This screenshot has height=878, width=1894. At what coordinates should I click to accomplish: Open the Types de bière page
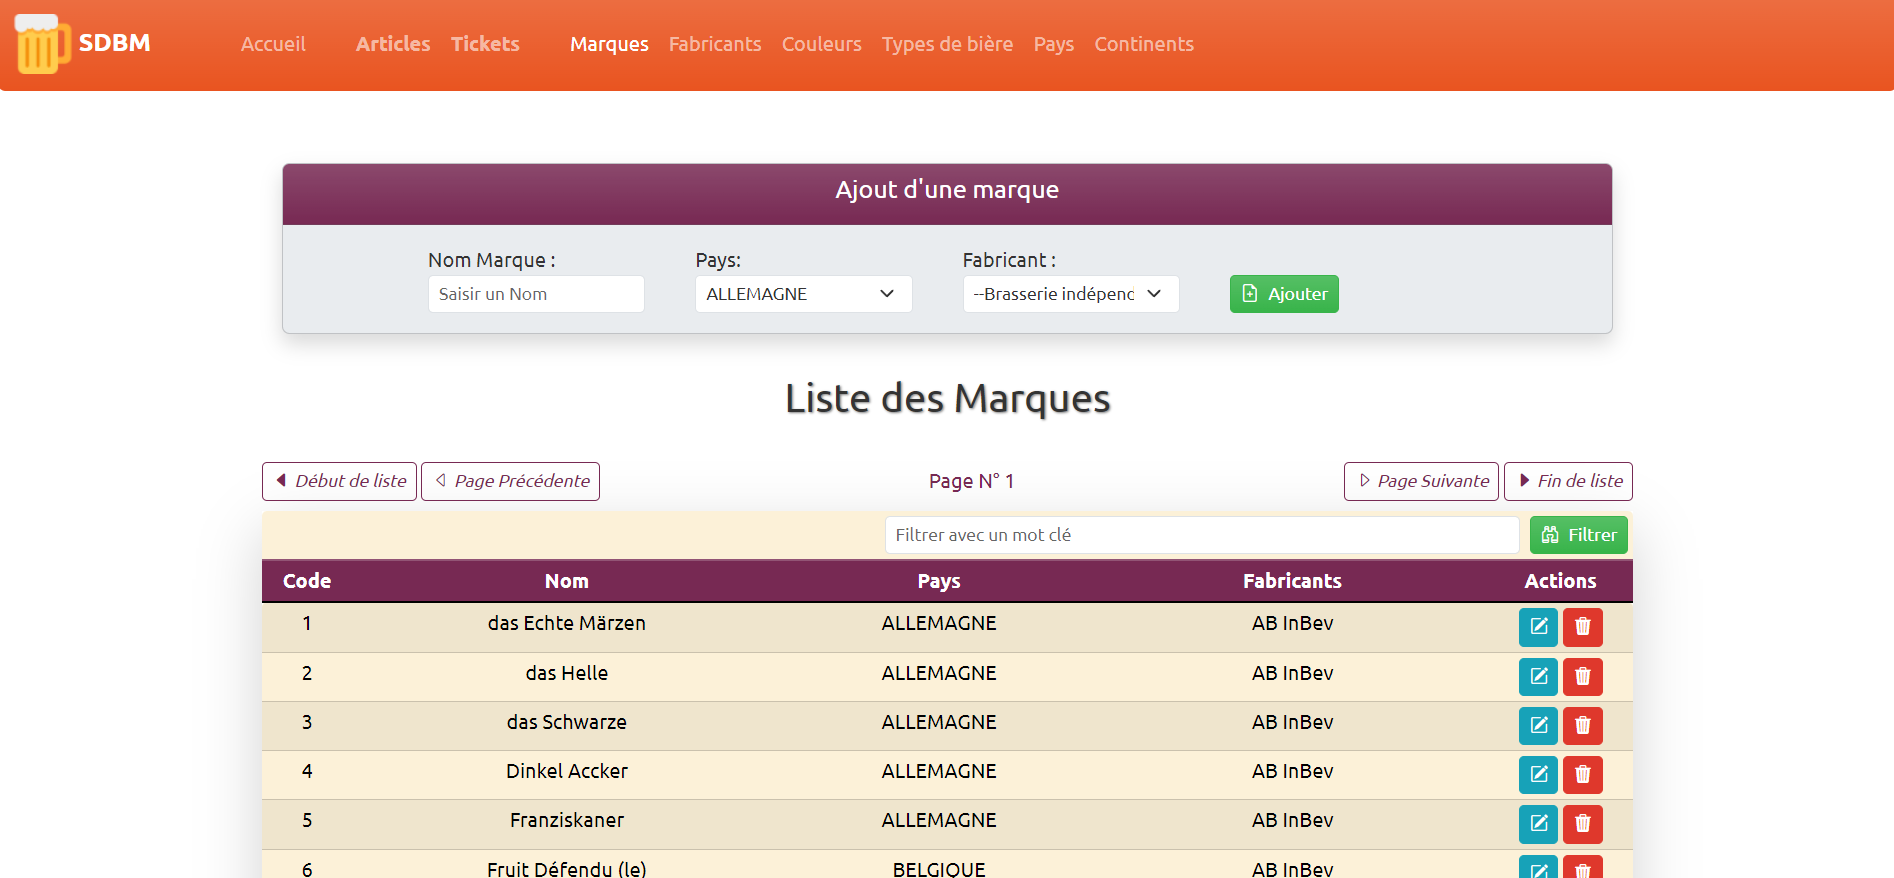tap(946, 44)
